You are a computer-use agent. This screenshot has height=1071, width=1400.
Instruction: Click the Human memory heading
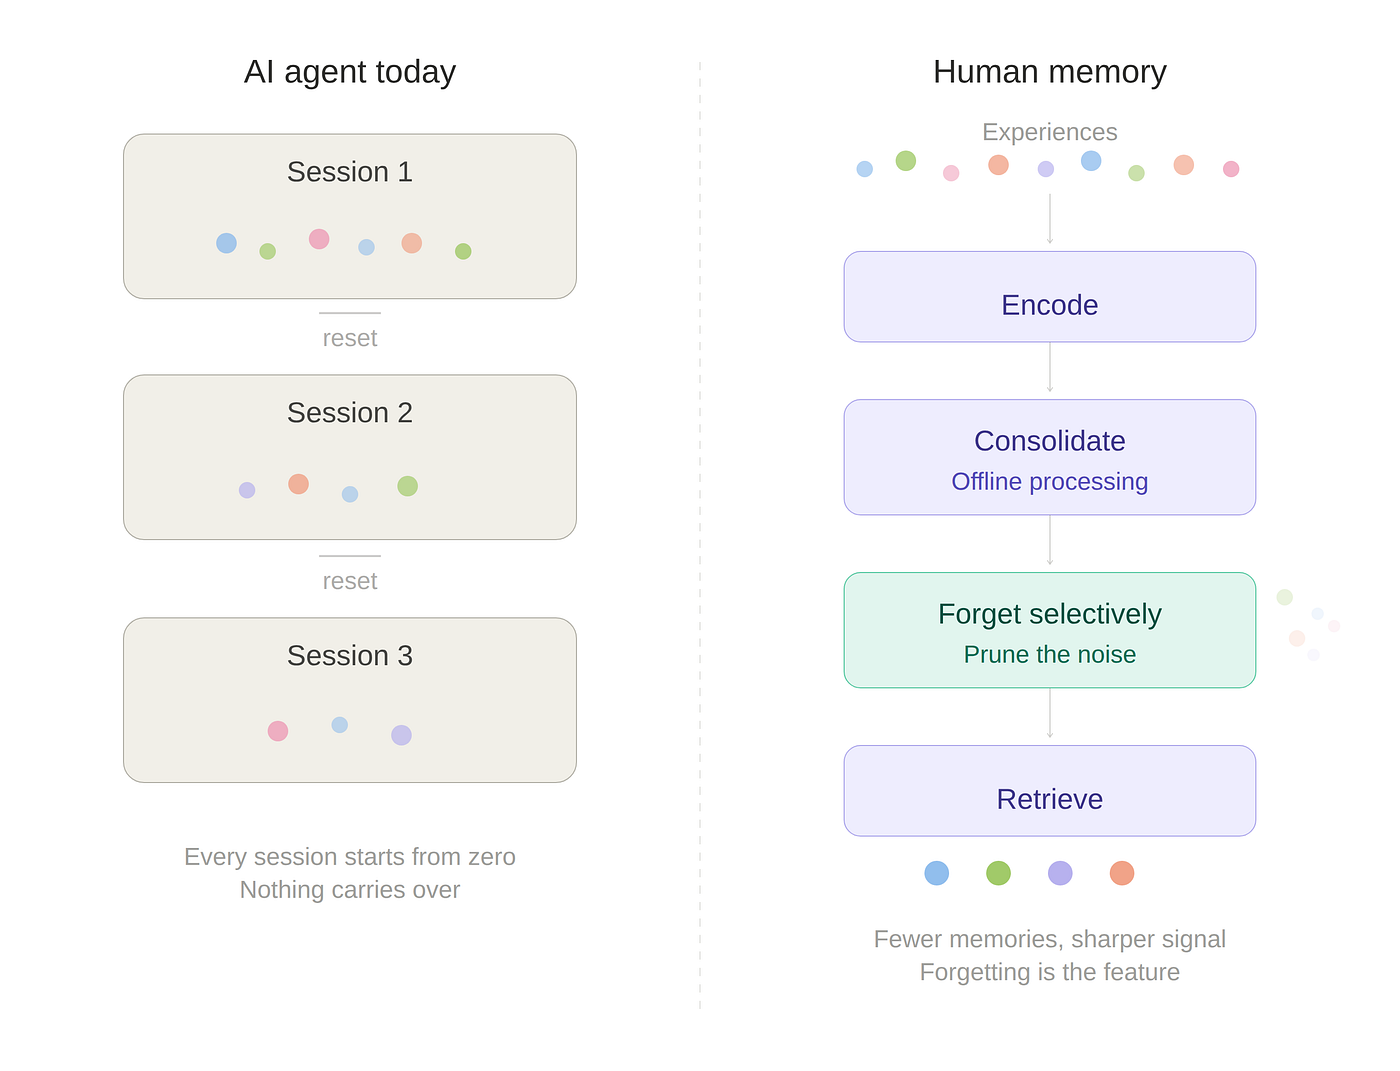click(1049, 72)
